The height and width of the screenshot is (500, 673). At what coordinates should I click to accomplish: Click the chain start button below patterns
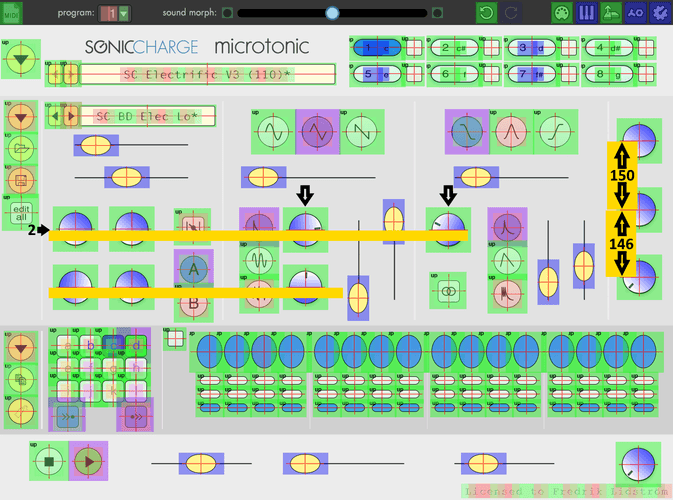[67, 416]
